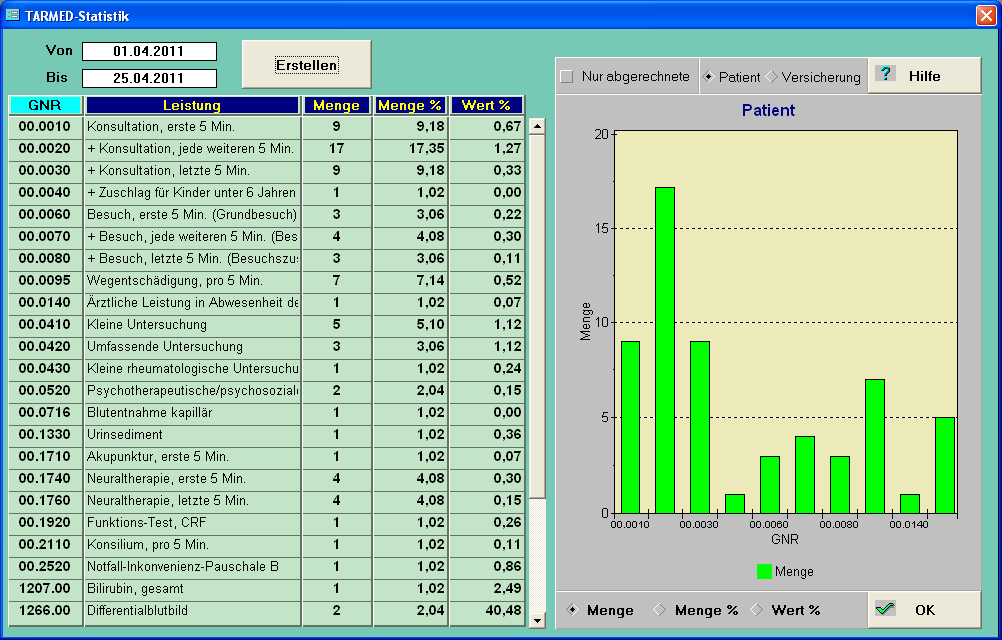Image resolution: width=1002 pixels, height=640 pixels.
Task: Click the table's vertical scrollbar thumb
Action: [x=537, y=316]
